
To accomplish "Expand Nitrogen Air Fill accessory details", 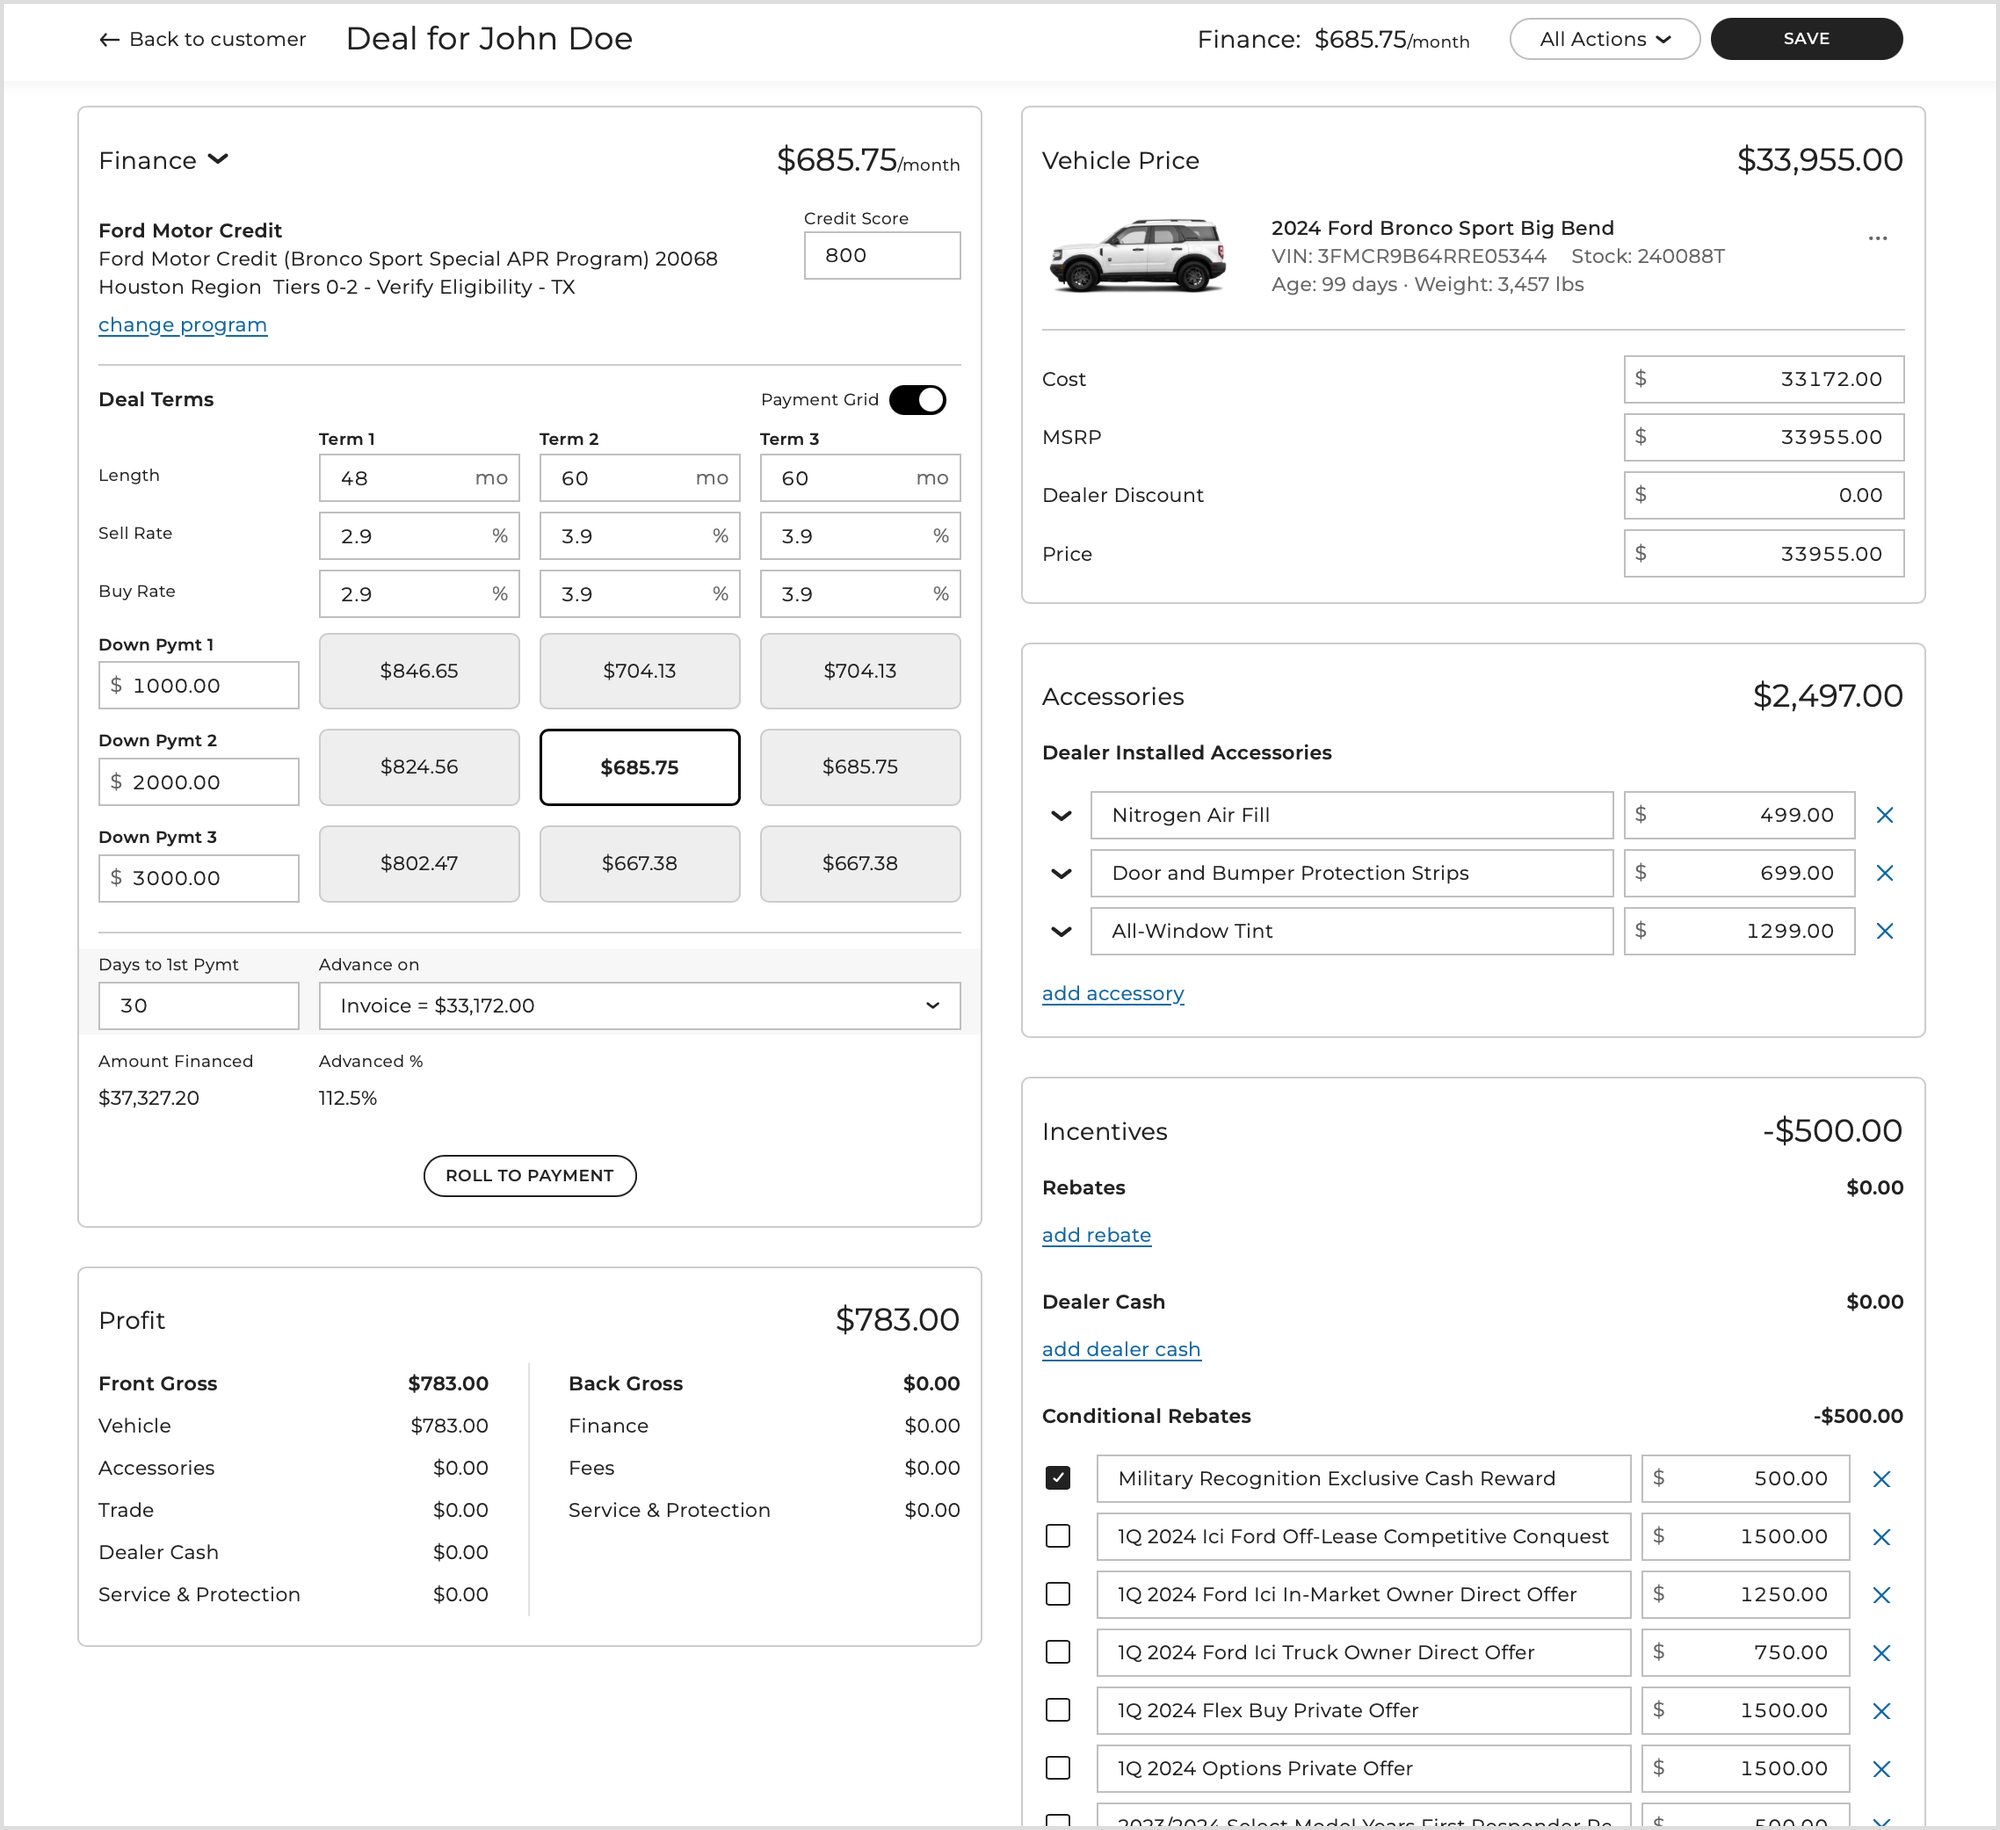I will (1061, 816).
